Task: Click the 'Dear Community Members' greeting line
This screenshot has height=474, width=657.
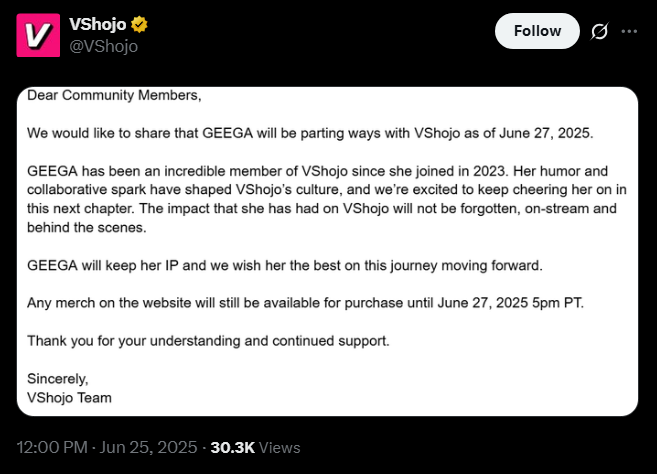Action: click(114, 96)
